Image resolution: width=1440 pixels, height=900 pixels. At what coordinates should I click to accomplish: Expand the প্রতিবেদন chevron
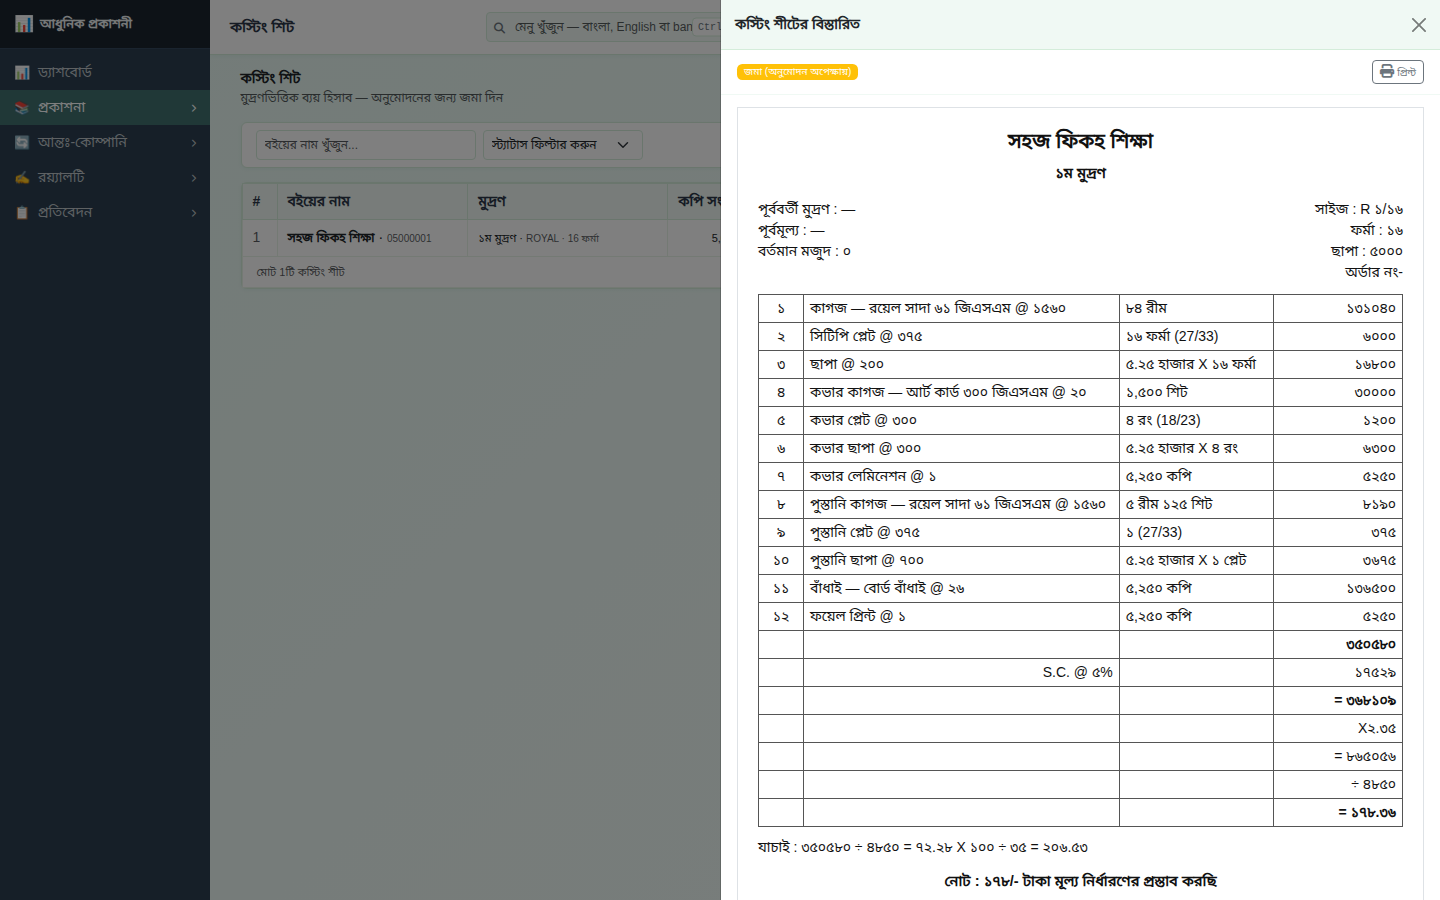point(194,213)
